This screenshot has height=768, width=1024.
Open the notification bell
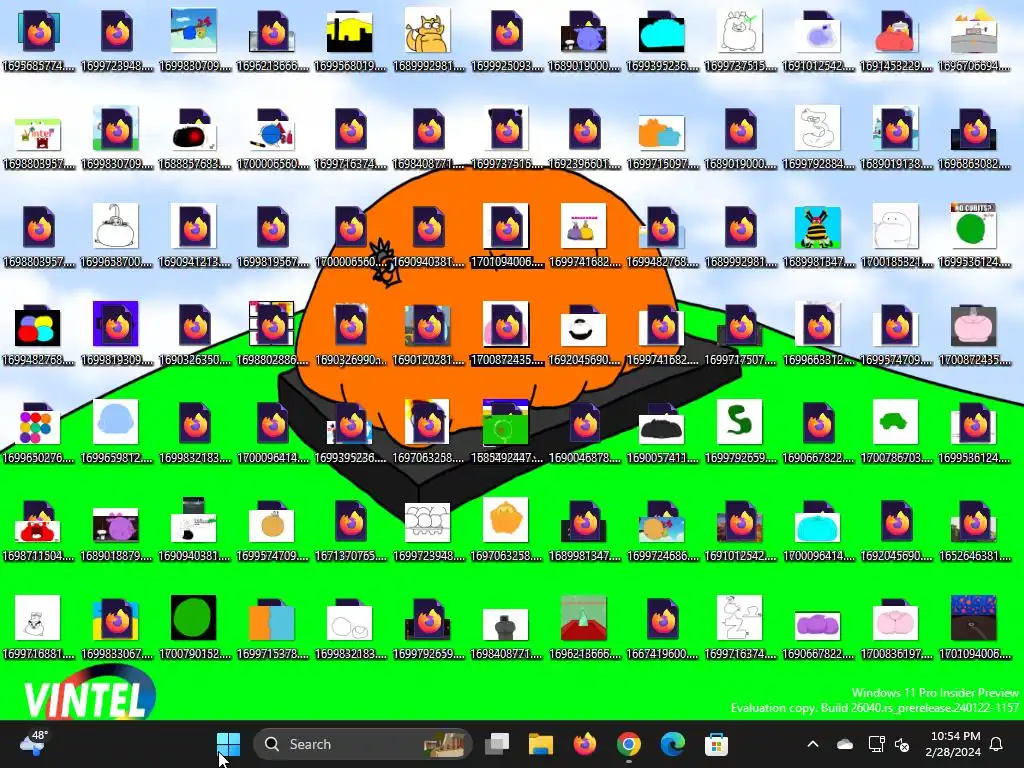click(997, 744)
